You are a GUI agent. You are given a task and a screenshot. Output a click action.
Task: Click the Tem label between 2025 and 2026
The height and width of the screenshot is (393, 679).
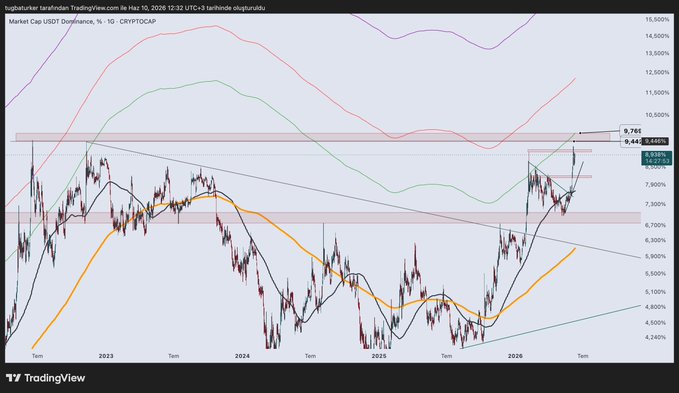click(446, 356)
